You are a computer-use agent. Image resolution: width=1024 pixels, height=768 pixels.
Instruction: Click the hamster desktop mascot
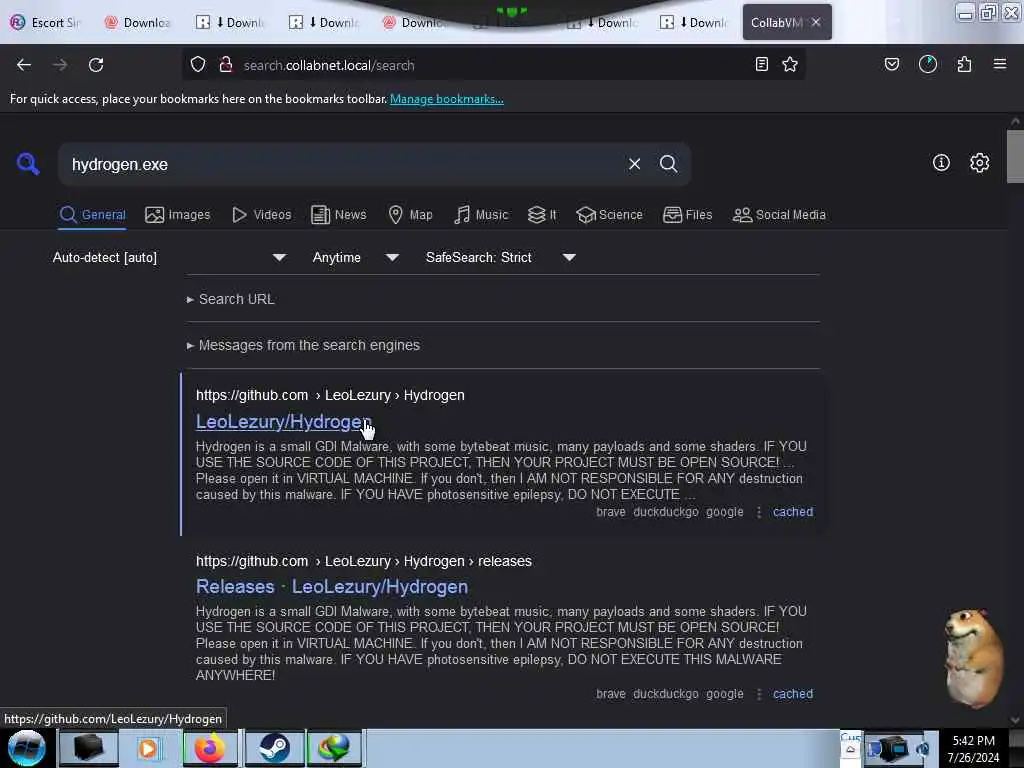pos(972,658)
